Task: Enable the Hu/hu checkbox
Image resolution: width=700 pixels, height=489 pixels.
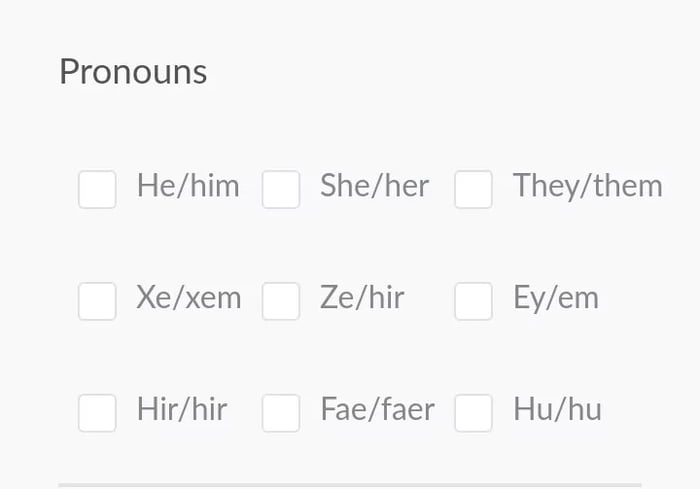Action: [473, 413]
